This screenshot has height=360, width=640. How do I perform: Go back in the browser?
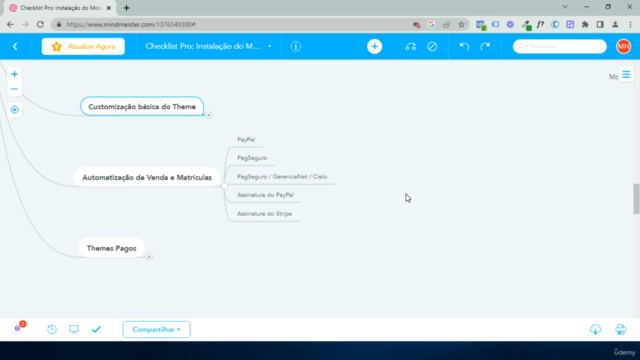11,24
